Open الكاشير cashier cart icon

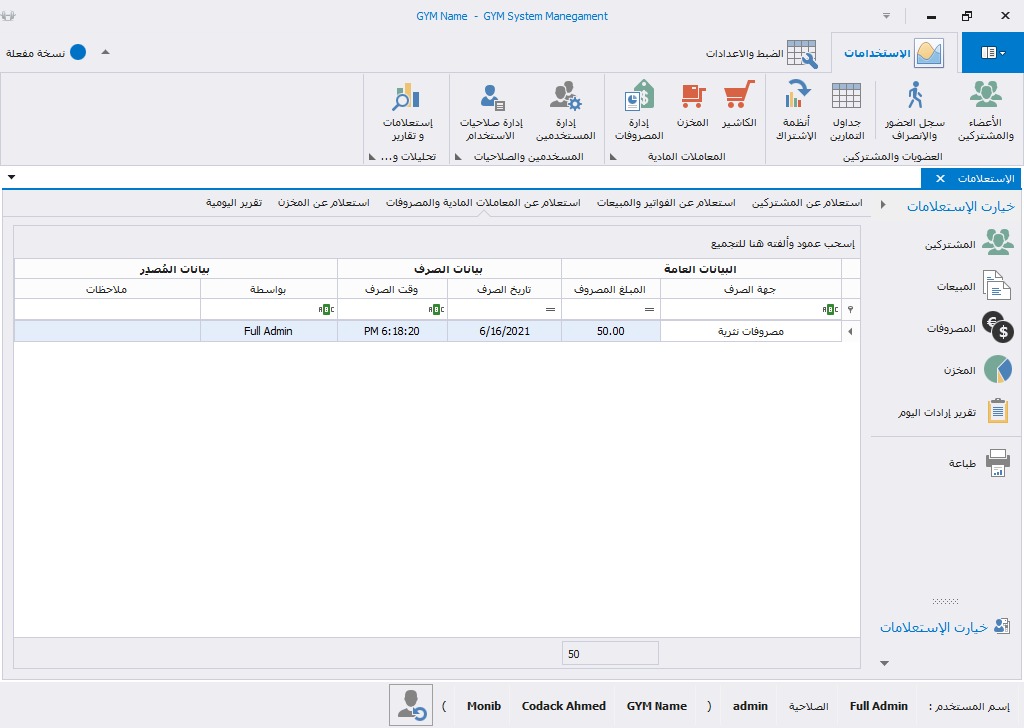click(739, 103)
